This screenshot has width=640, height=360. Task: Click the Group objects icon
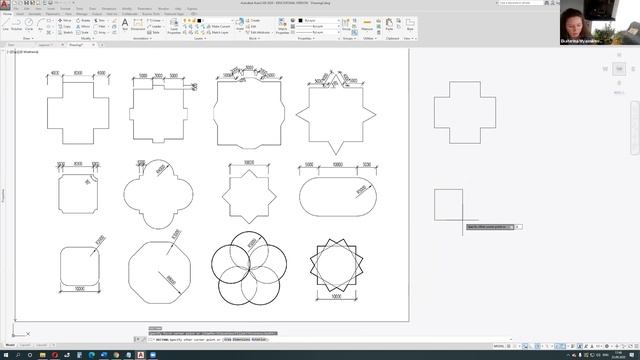pyautogui.click(x=346, y=24)
